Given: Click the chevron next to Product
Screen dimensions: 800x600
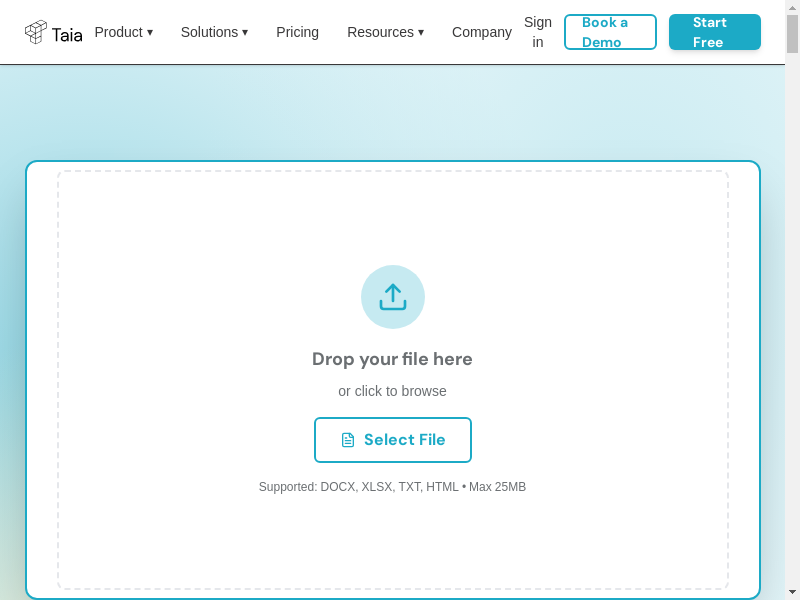Looking at the screenshot, I should [150, 32].
